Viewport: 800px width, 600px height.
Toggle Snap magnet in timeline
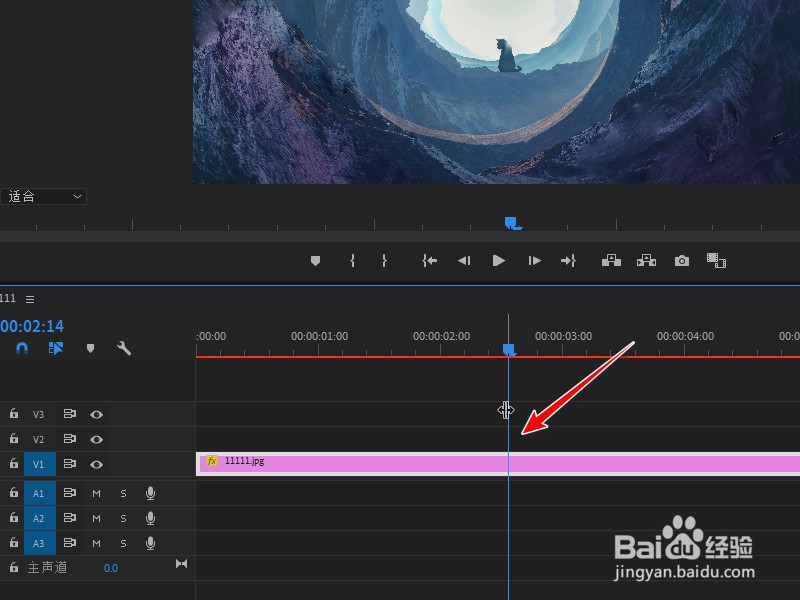point(22,348)
